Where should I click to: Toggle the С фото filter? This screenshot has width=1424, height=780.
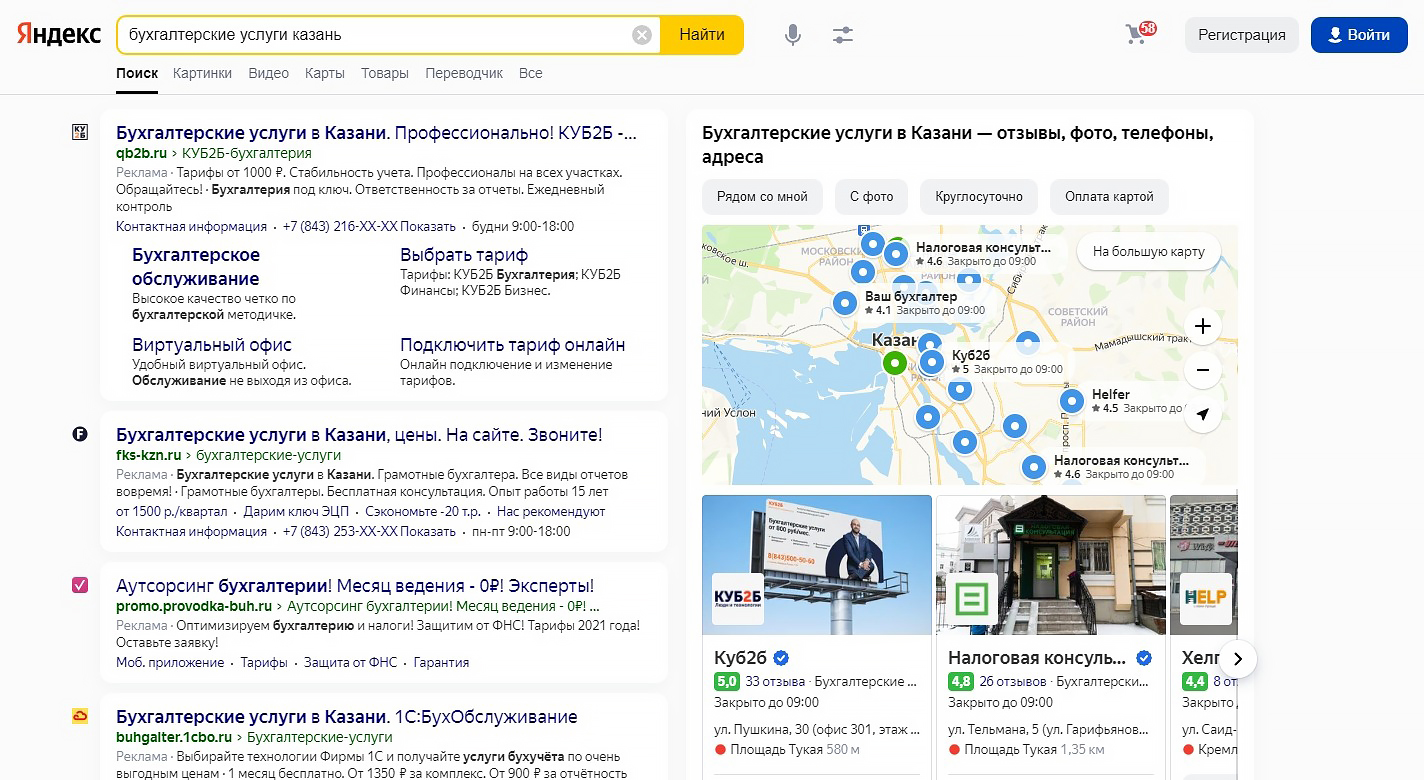point(871,197)
